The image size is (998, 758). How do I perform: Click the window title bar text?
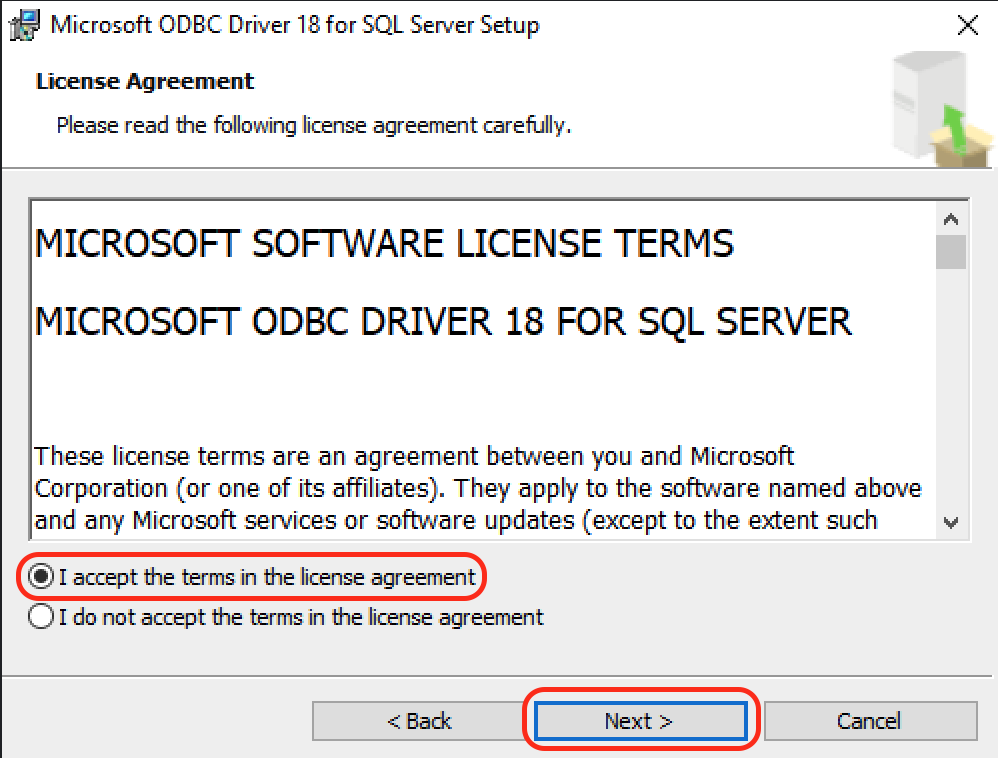pos(297,25)
